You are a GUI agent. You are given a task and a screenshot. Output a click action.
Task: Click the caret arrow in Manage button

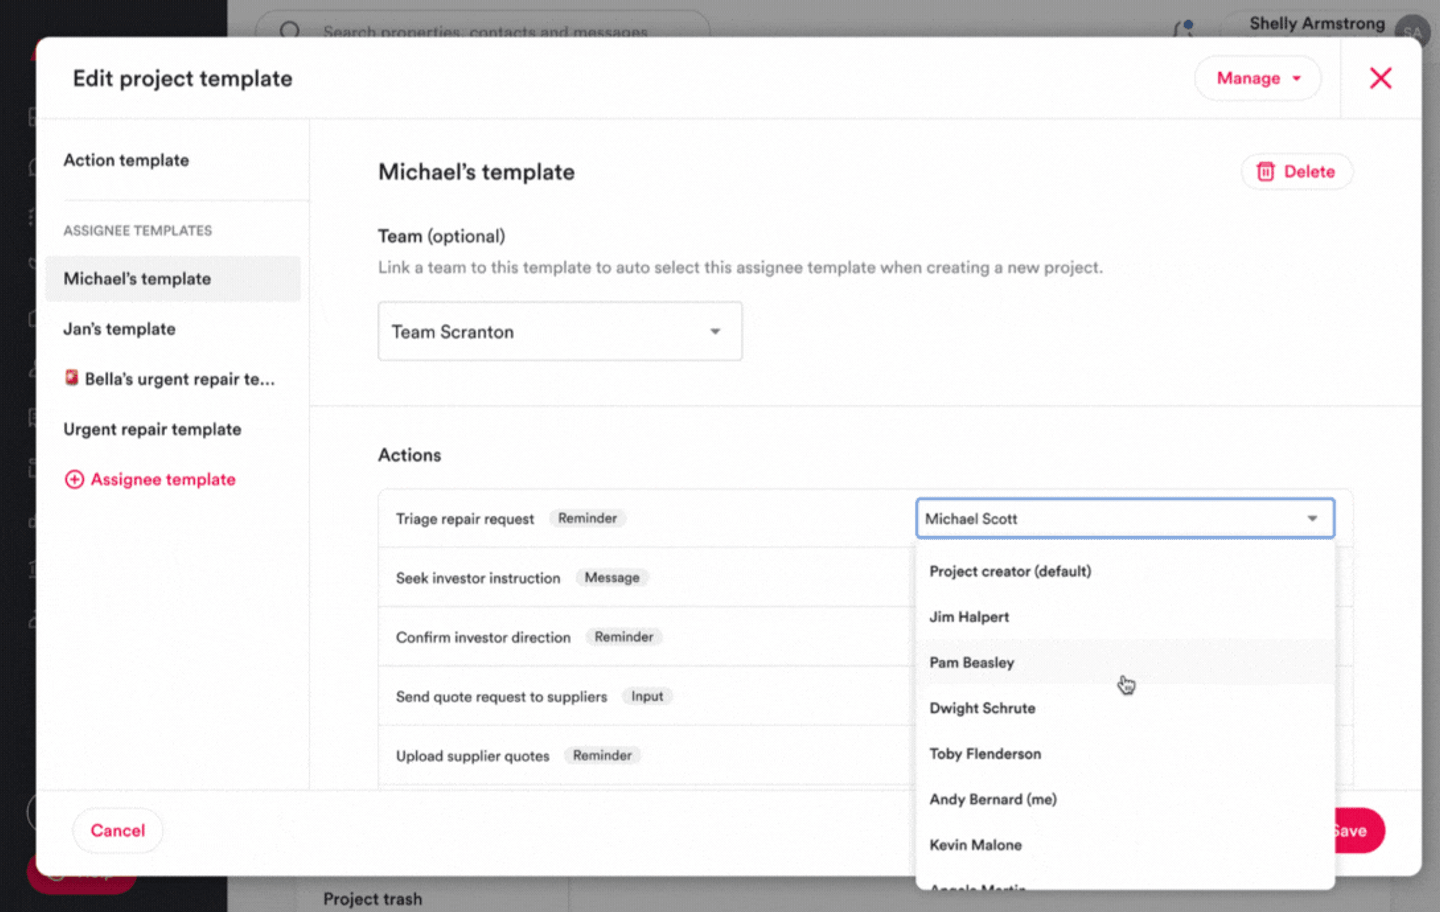[x=1297, y=78]
